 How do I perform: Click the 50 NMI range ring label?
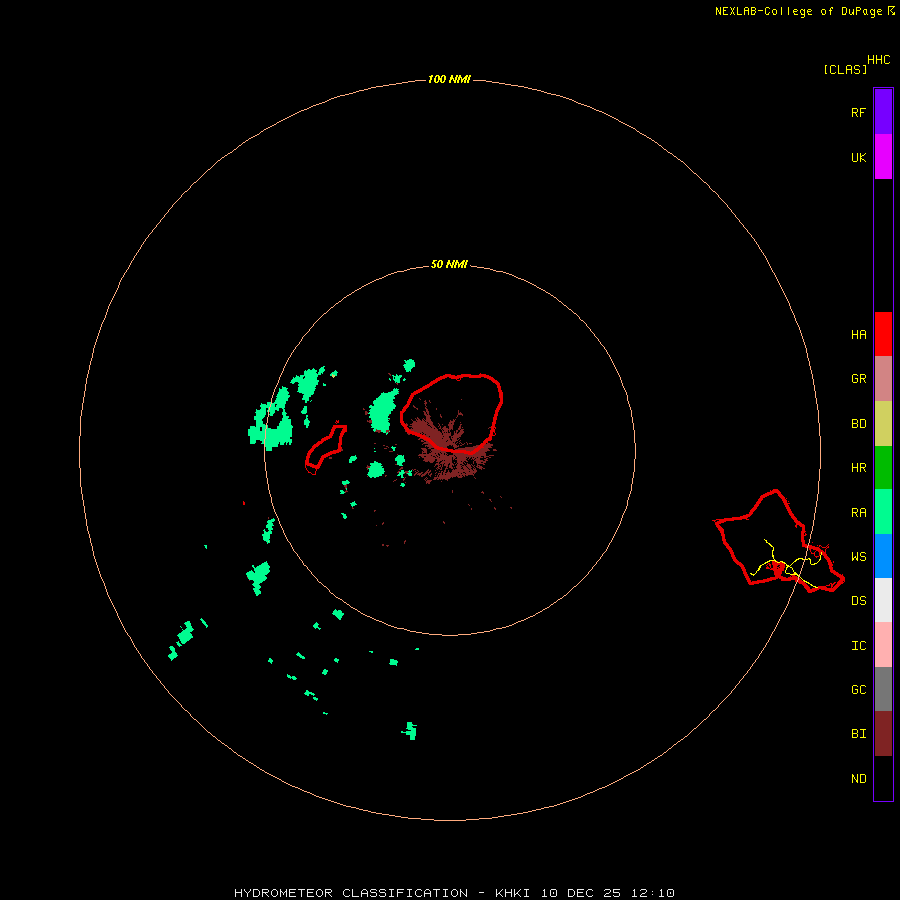449,264
